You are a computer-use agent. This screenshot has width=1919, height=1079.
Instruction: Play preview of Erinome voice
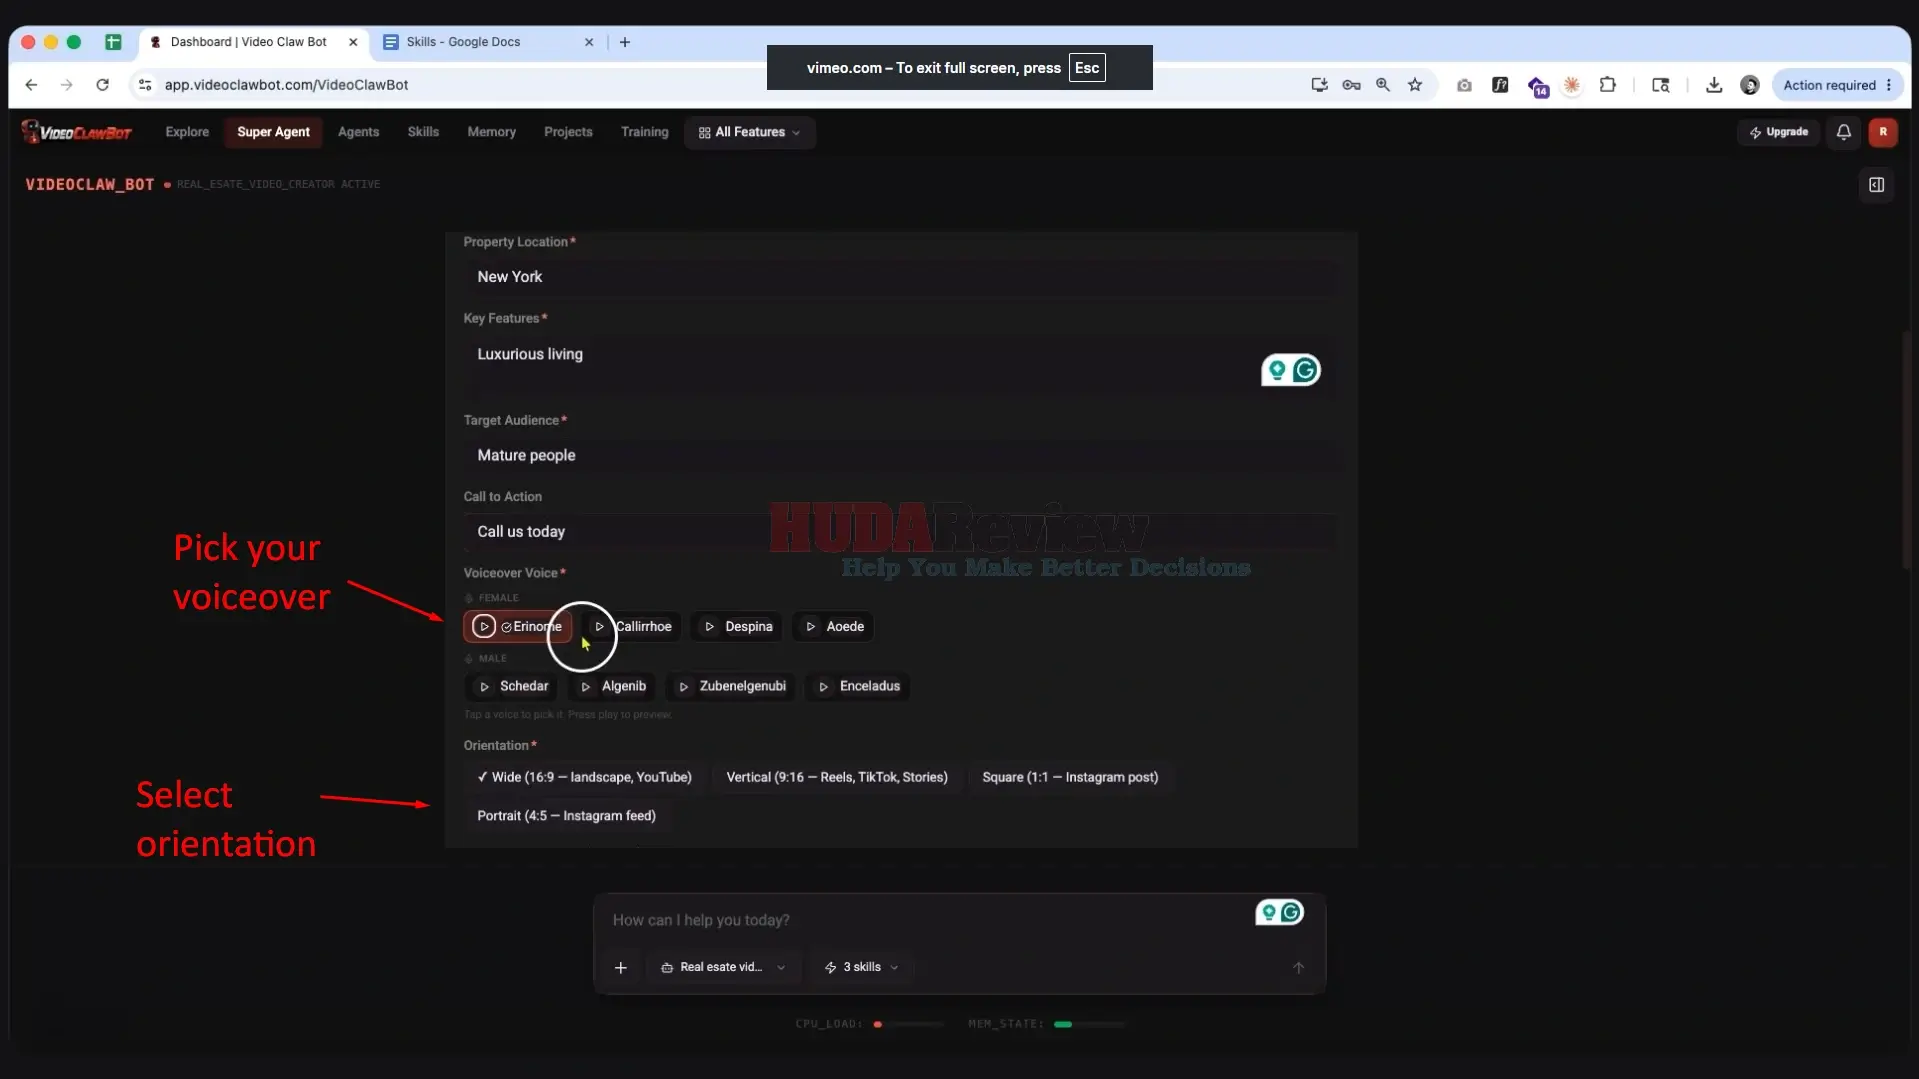coord(484,626)
